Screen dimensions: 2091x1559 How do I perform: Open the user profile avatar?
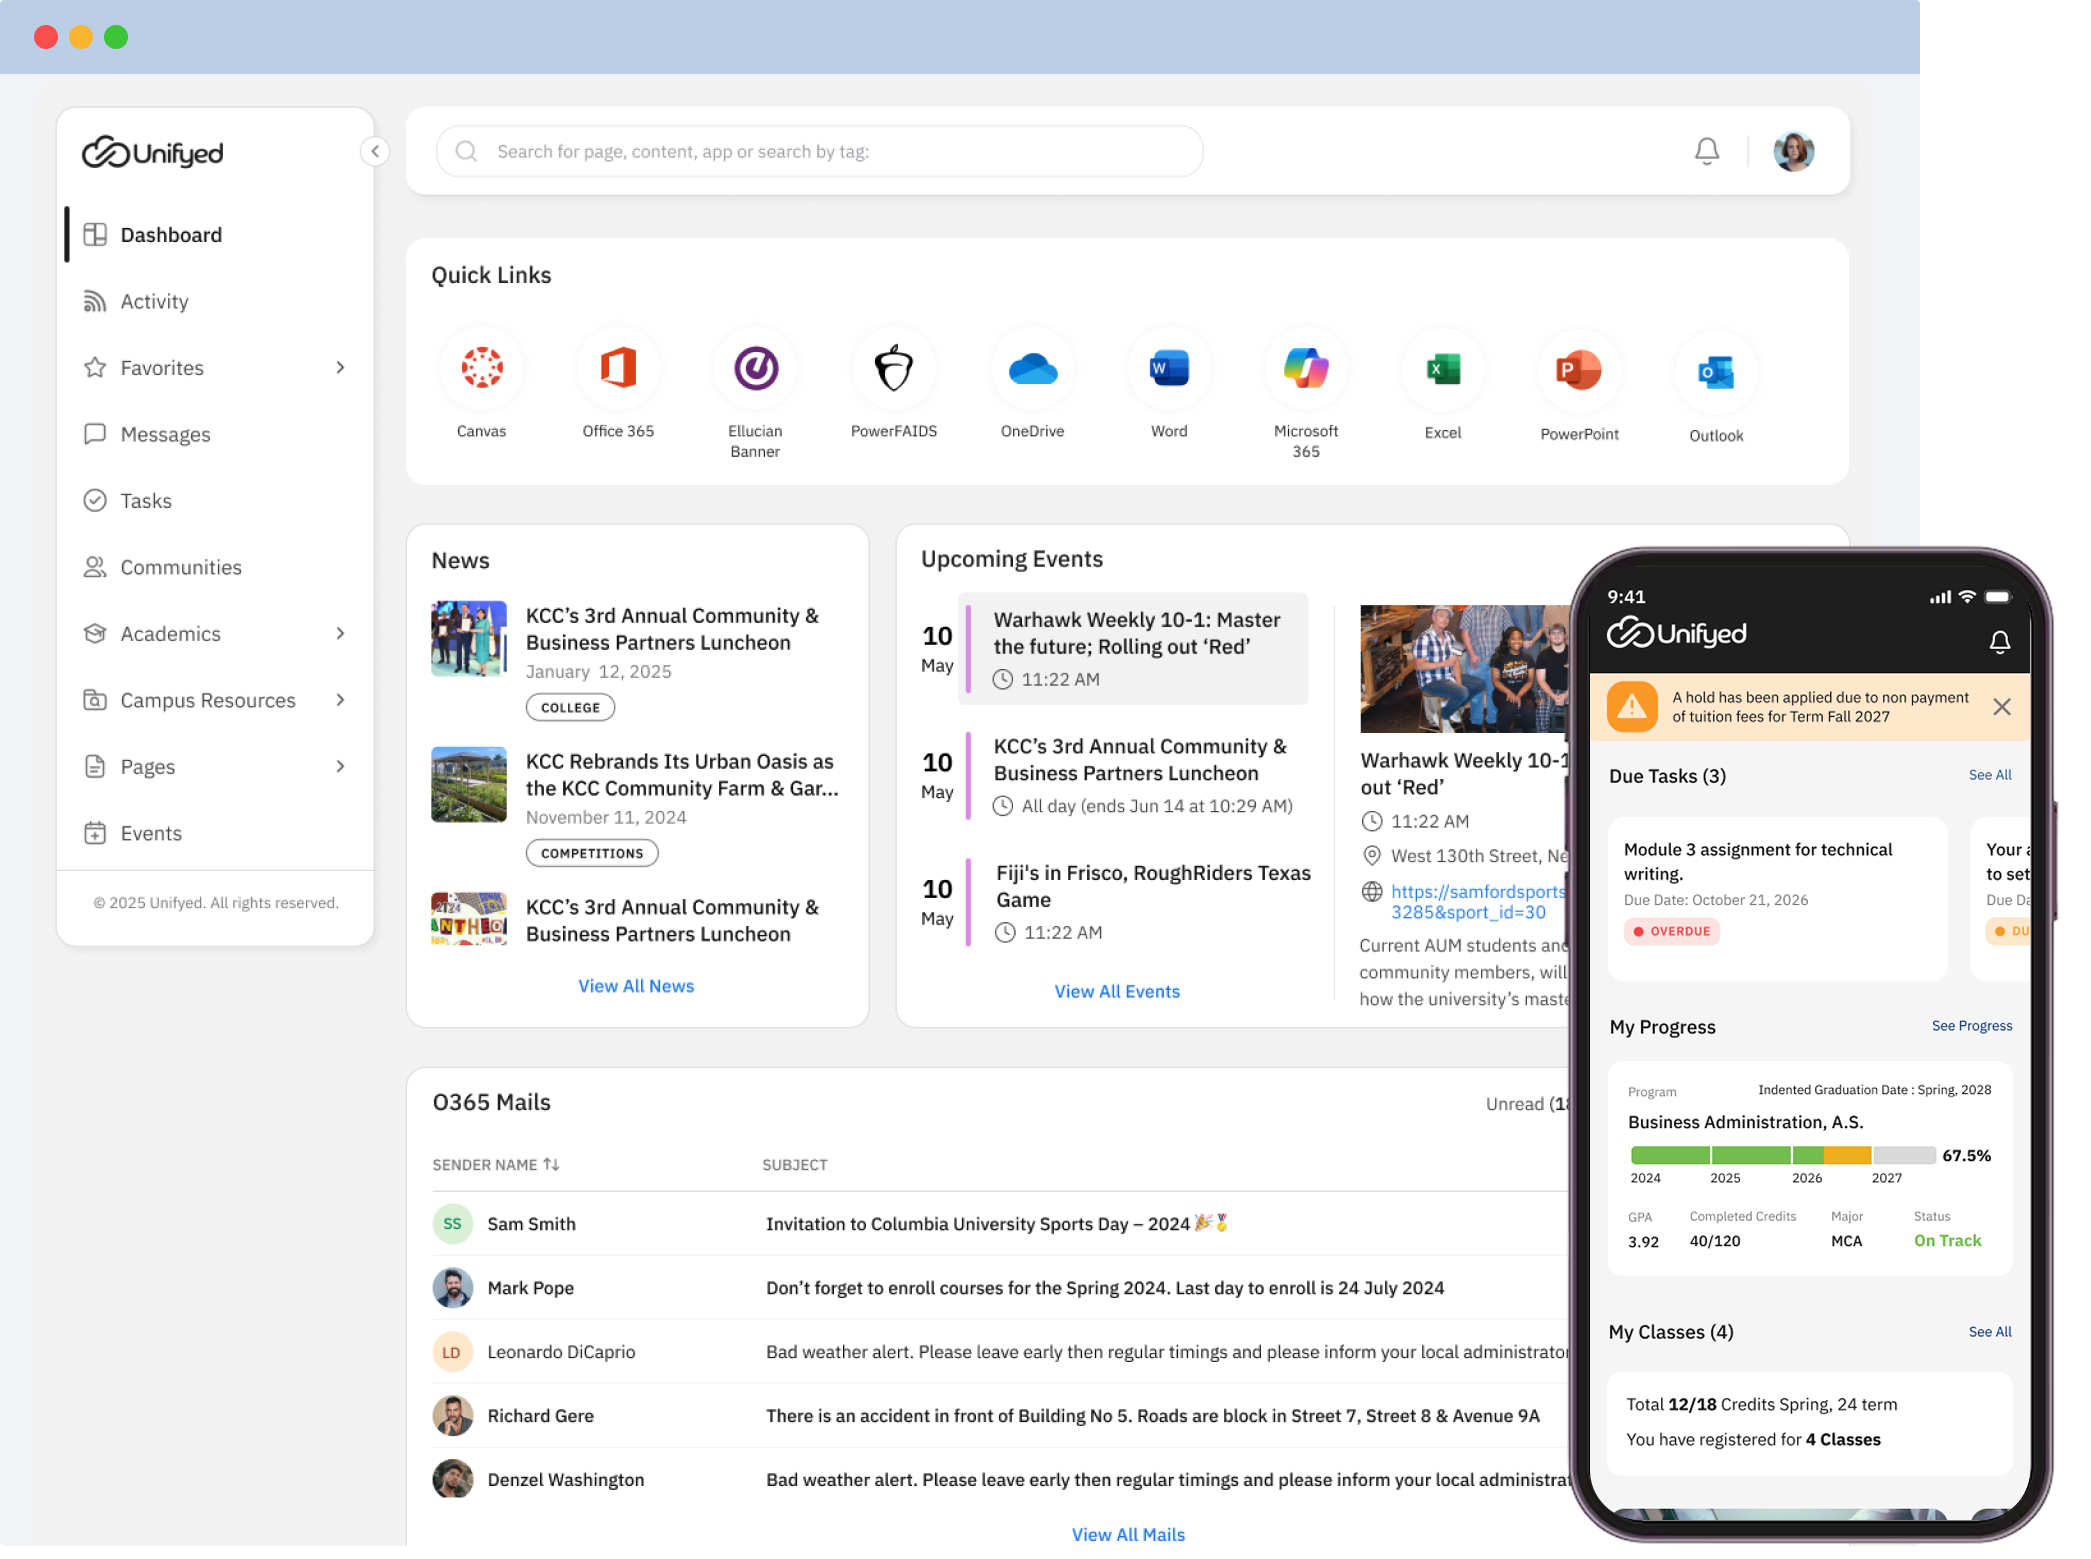tap(1794, 152)
